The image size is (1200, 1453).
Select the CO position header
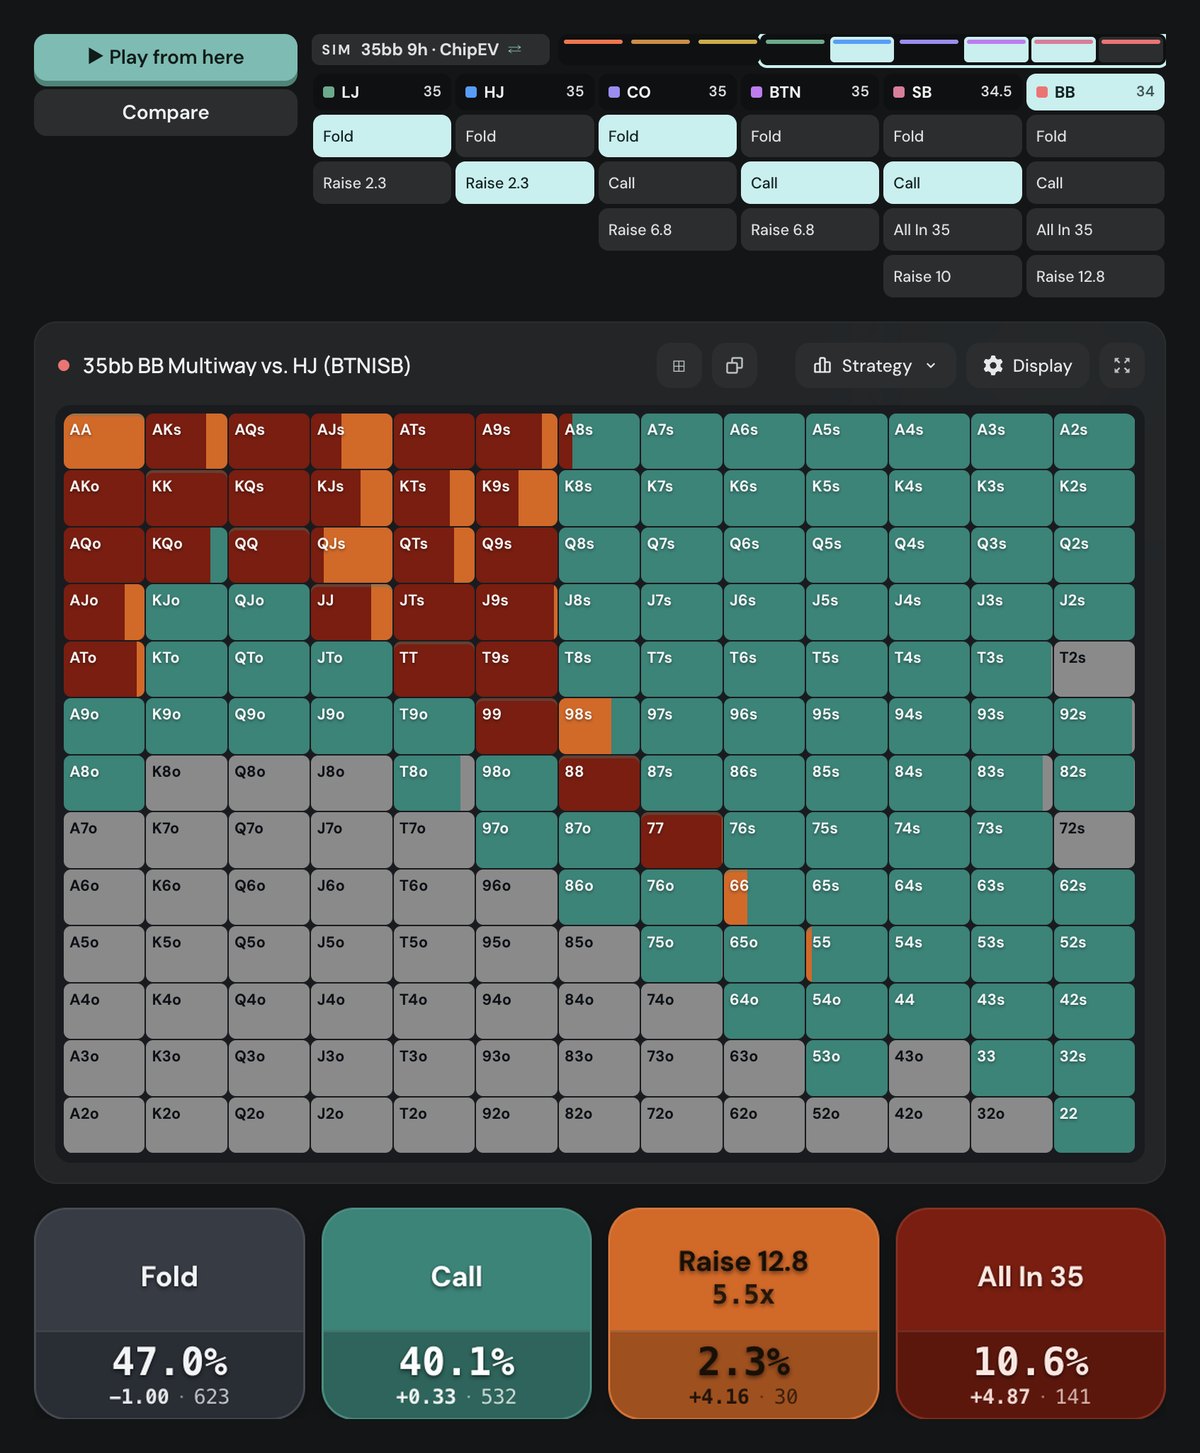coord(667,92)
